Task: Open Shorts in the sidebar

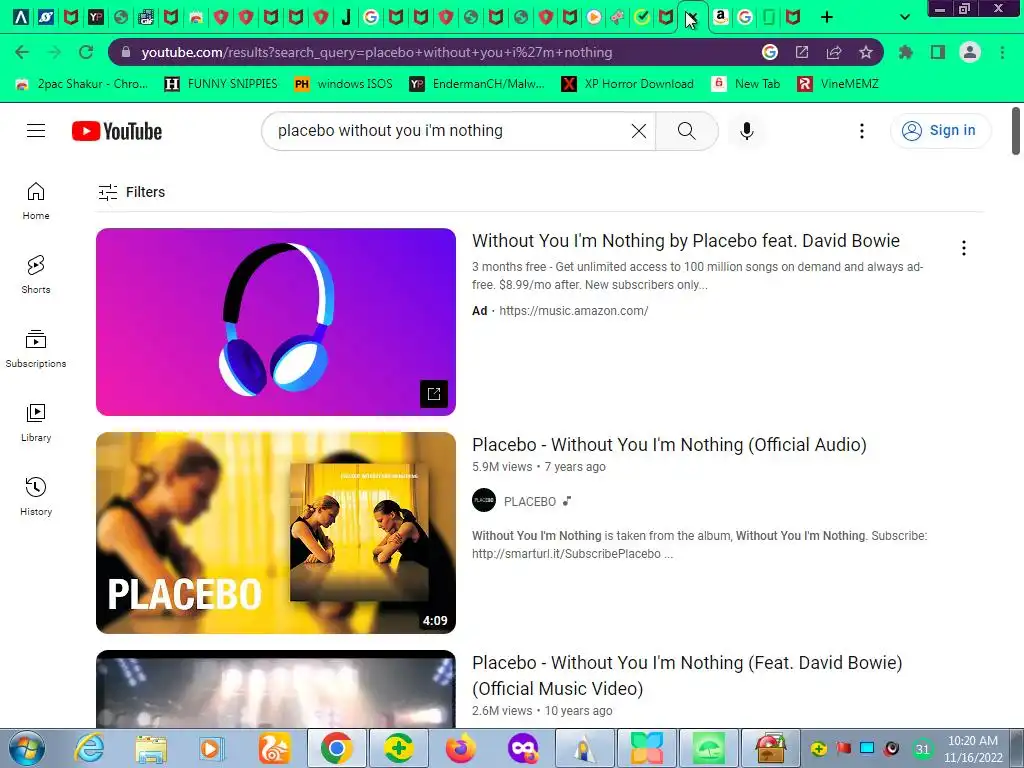Action: (x=36, y=274)
